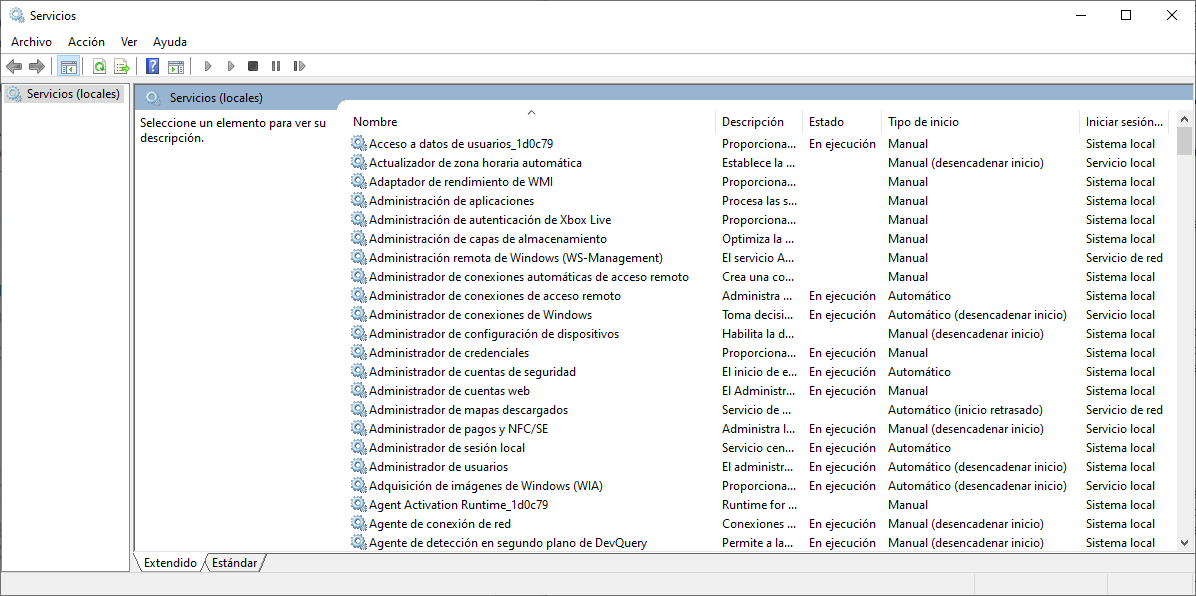Select Administrador de conexiones automáticas de acceso remoto
The height and width of the screenshot is (596, 1196).
coord(529,277)
